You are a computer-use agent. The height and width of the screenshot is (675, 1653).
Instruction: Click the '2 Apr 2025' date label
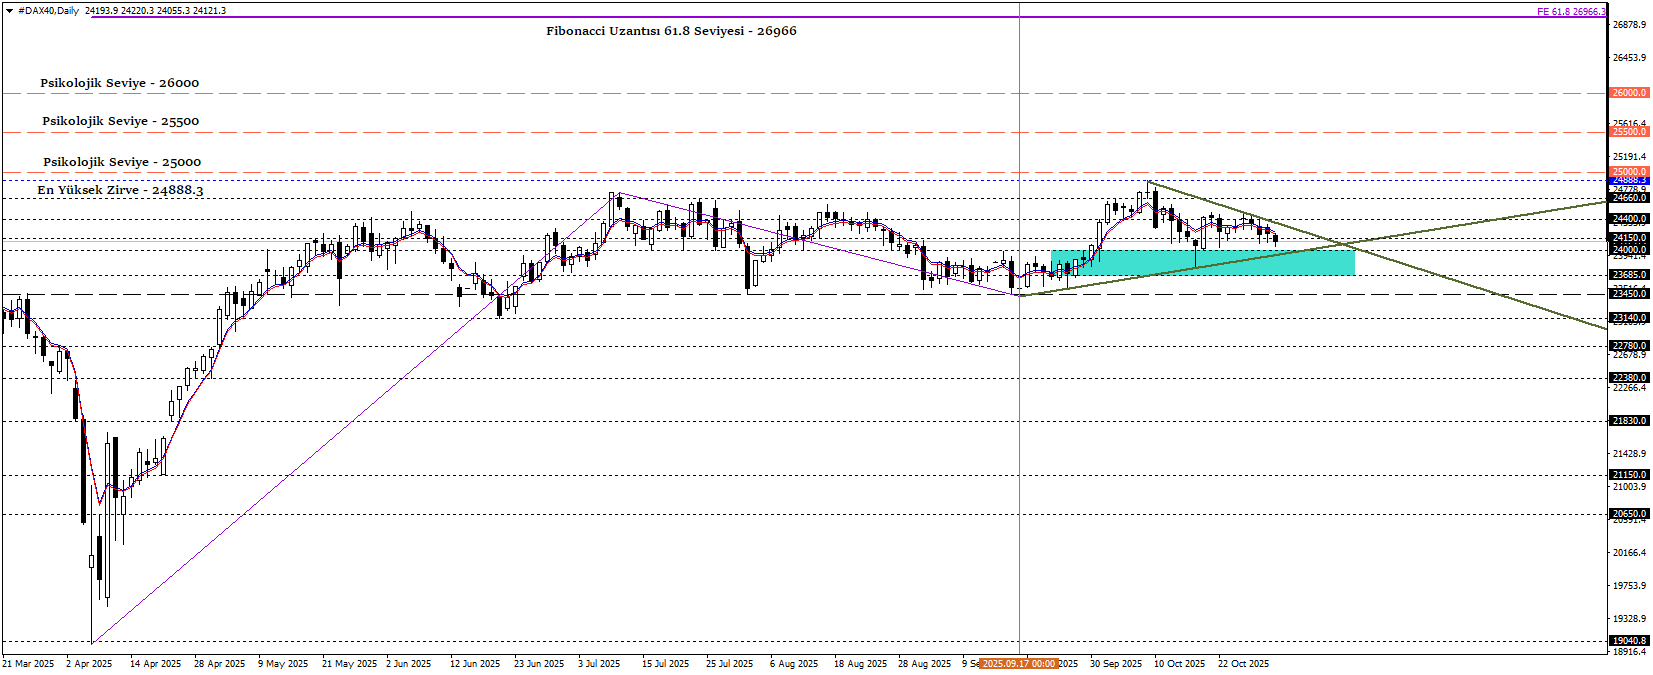pos(89,664)
